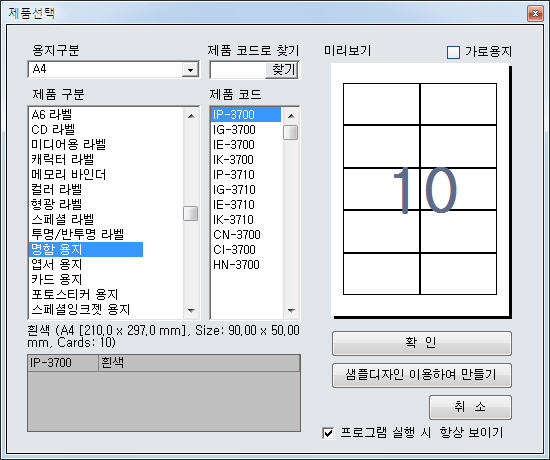
Task: Enable the 가로용지 checkbox
Action: pyautogui.click(x=453, y=52)
